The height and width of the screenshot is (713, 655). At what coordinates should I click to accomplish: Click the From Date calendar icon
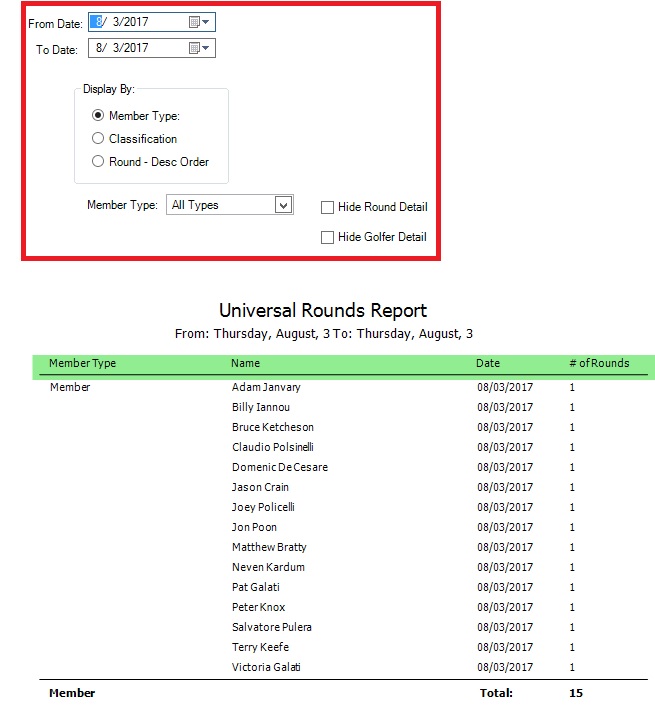click(x=192, y=21)
